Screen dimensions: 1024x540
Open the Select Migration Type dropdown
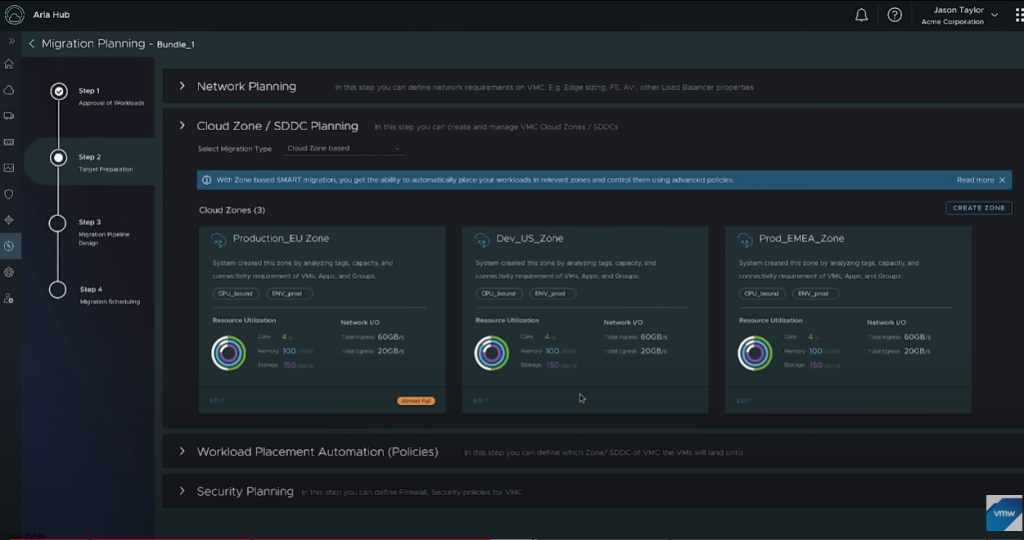click(343, 149)
